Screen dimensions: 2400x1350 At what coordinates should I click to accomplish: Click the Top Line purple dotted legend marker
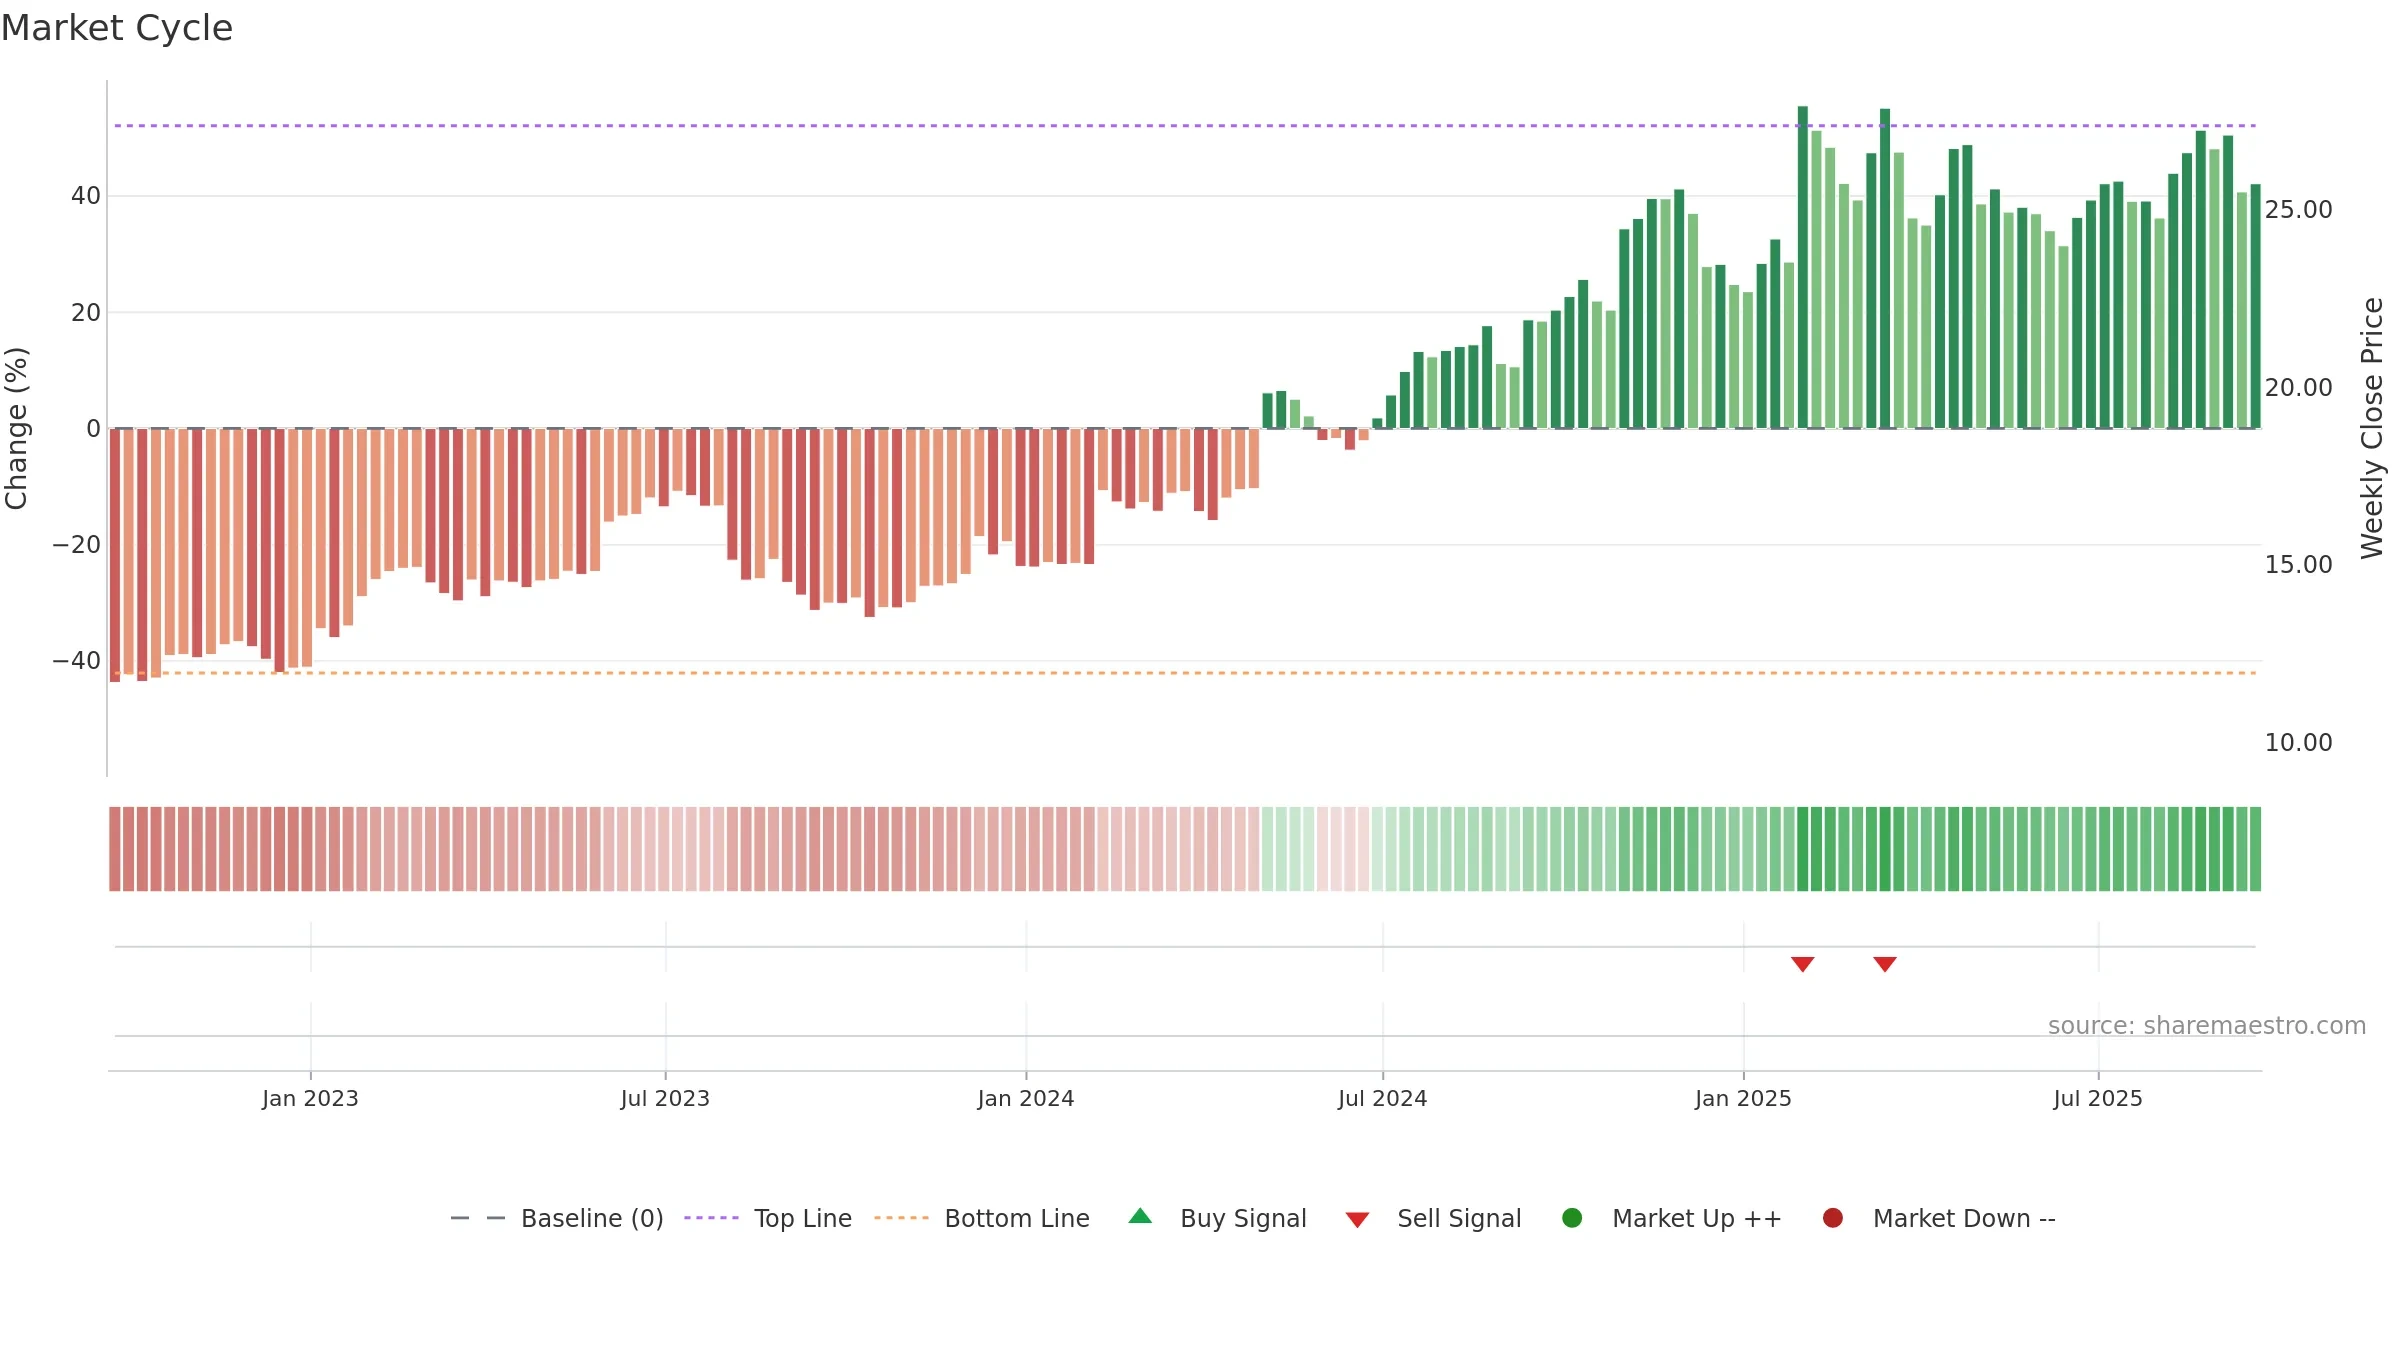point(711,1218)
